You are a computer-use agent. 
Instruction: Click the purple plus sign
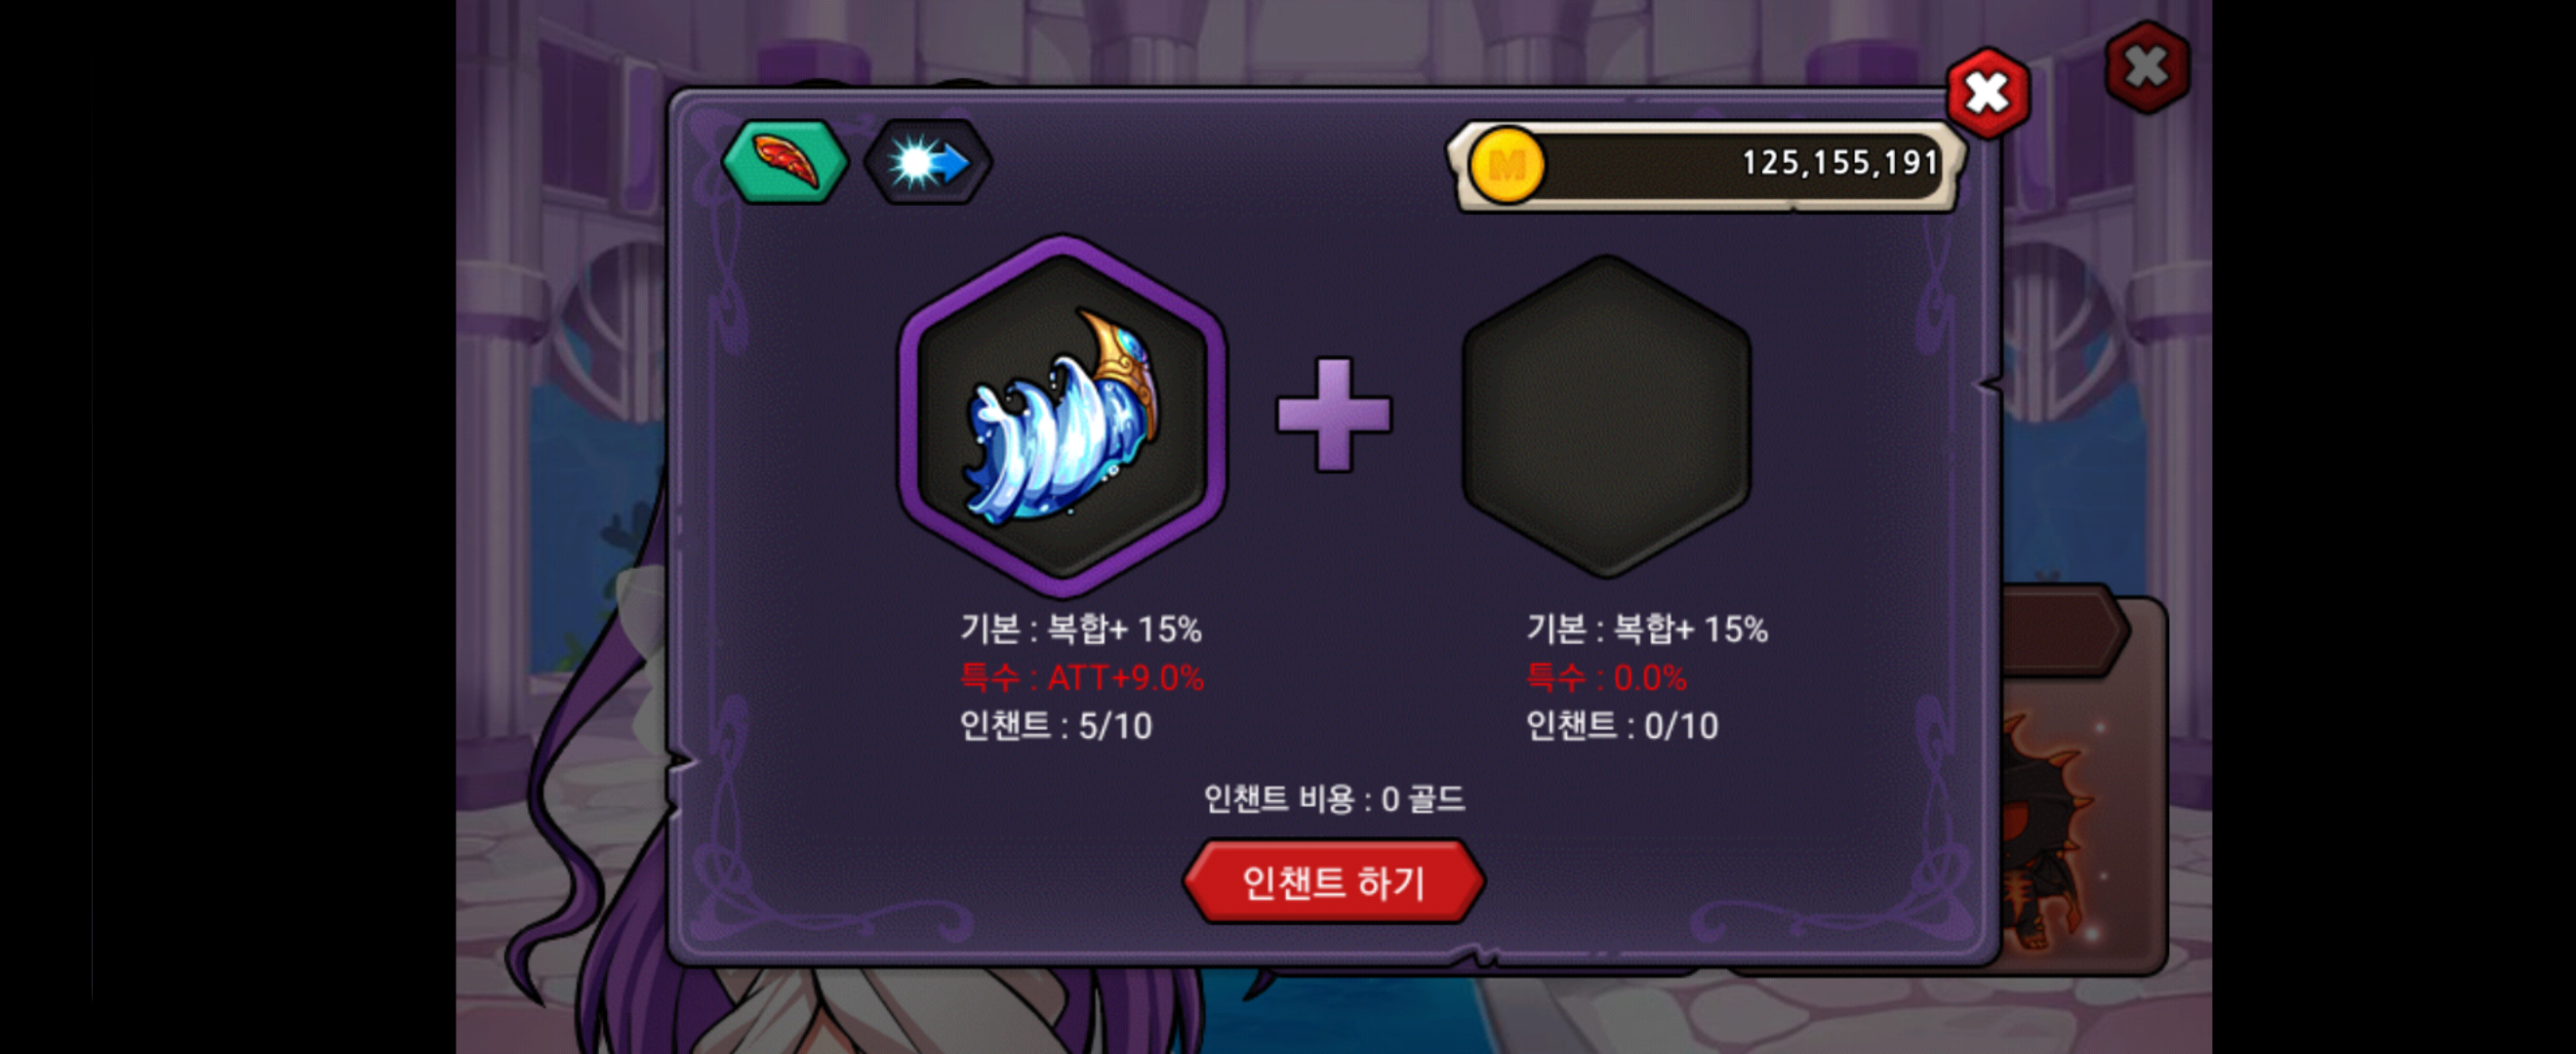(x=1333, y=414)
